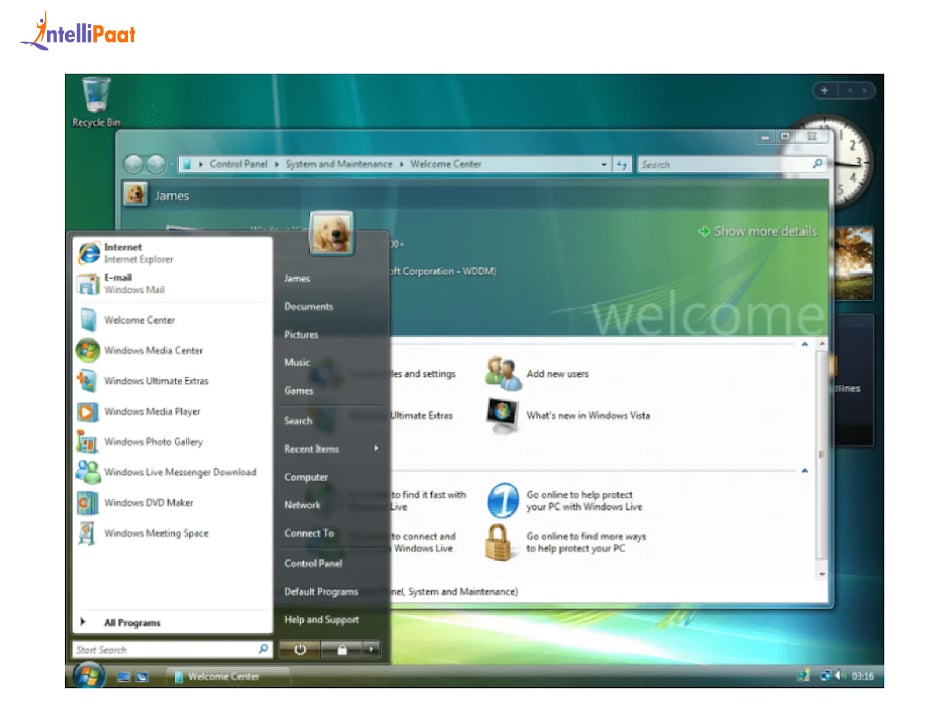
Task: Open James user folder from Start menu
Action: coord(297,278)
